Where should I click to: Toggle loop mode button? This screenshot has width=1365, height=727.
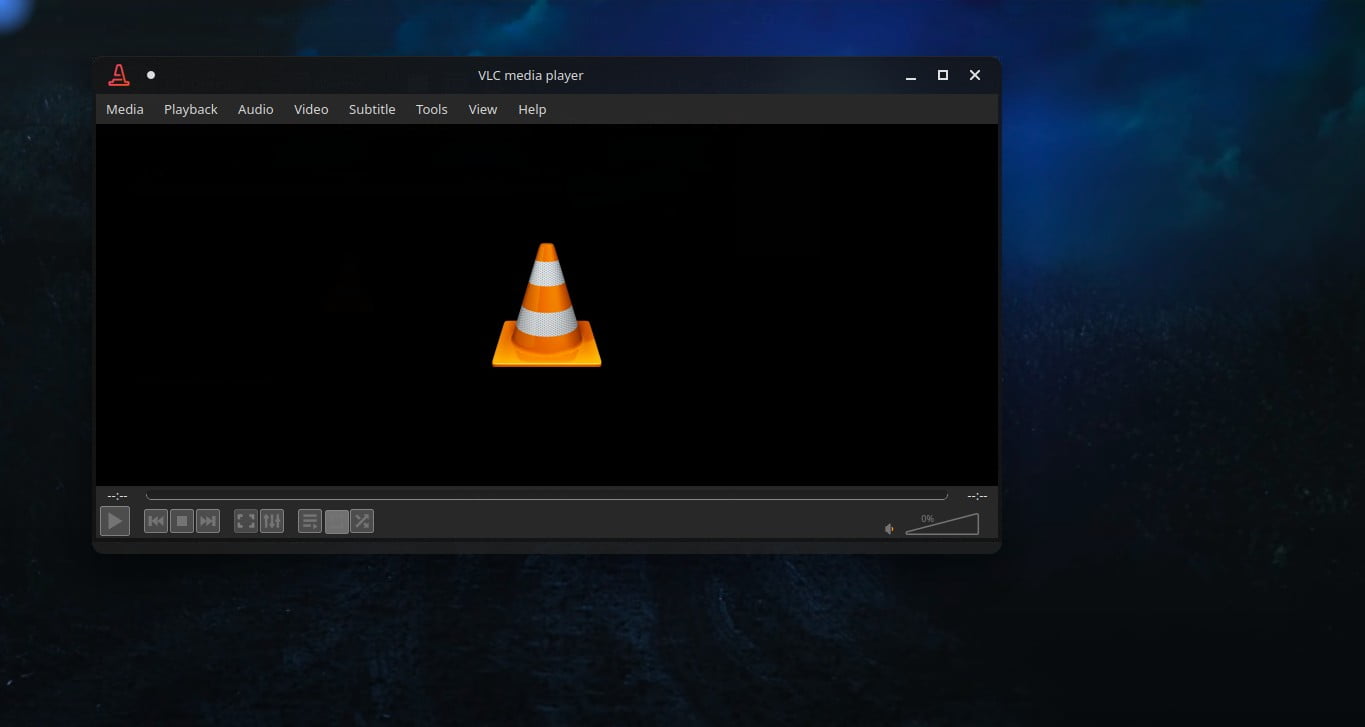(x=337, y=521)
